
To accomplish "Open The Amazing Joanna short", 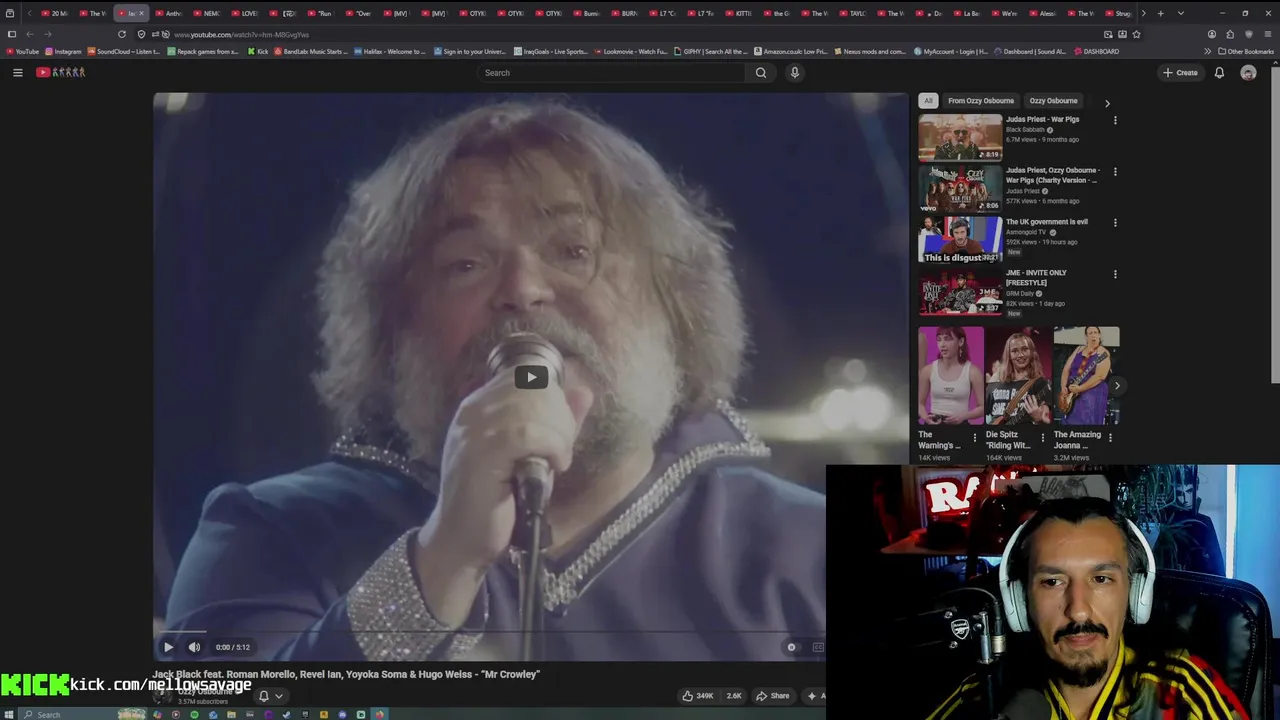I will tap(1086, 376).
